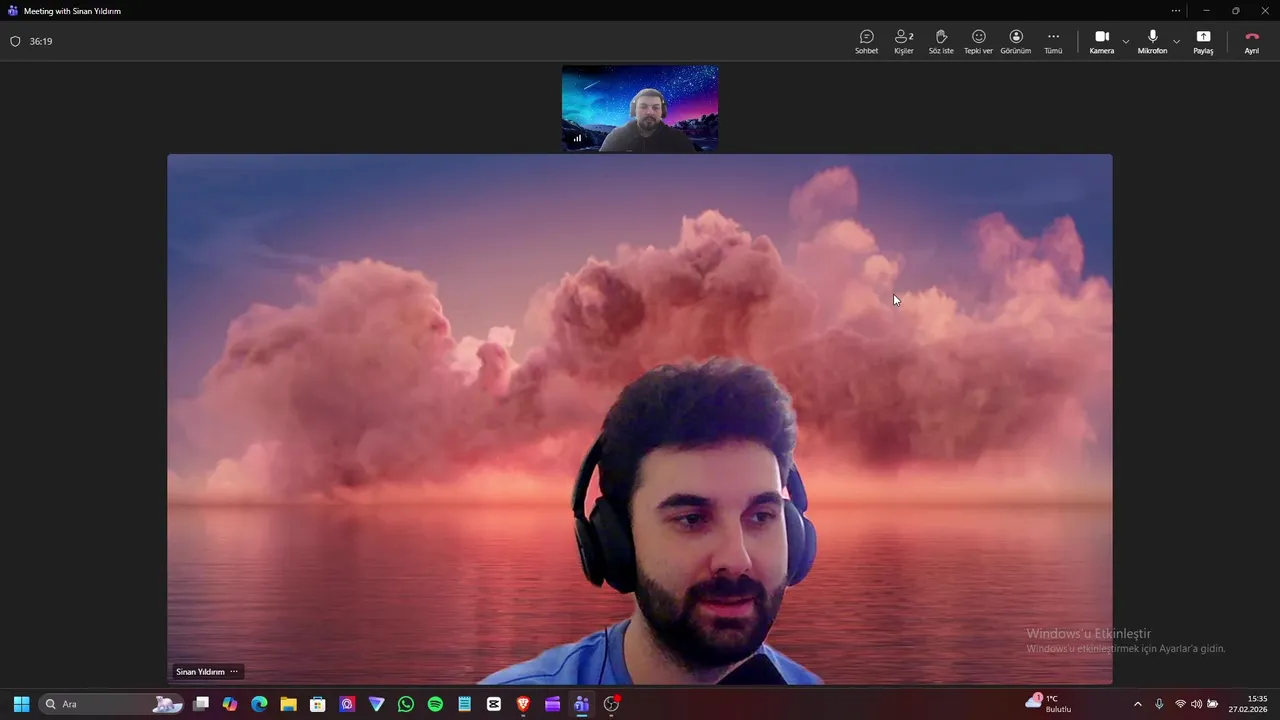Click the 36:19 meeting timer
Viewport: 1280px width, 720px height.
(41, 42)
